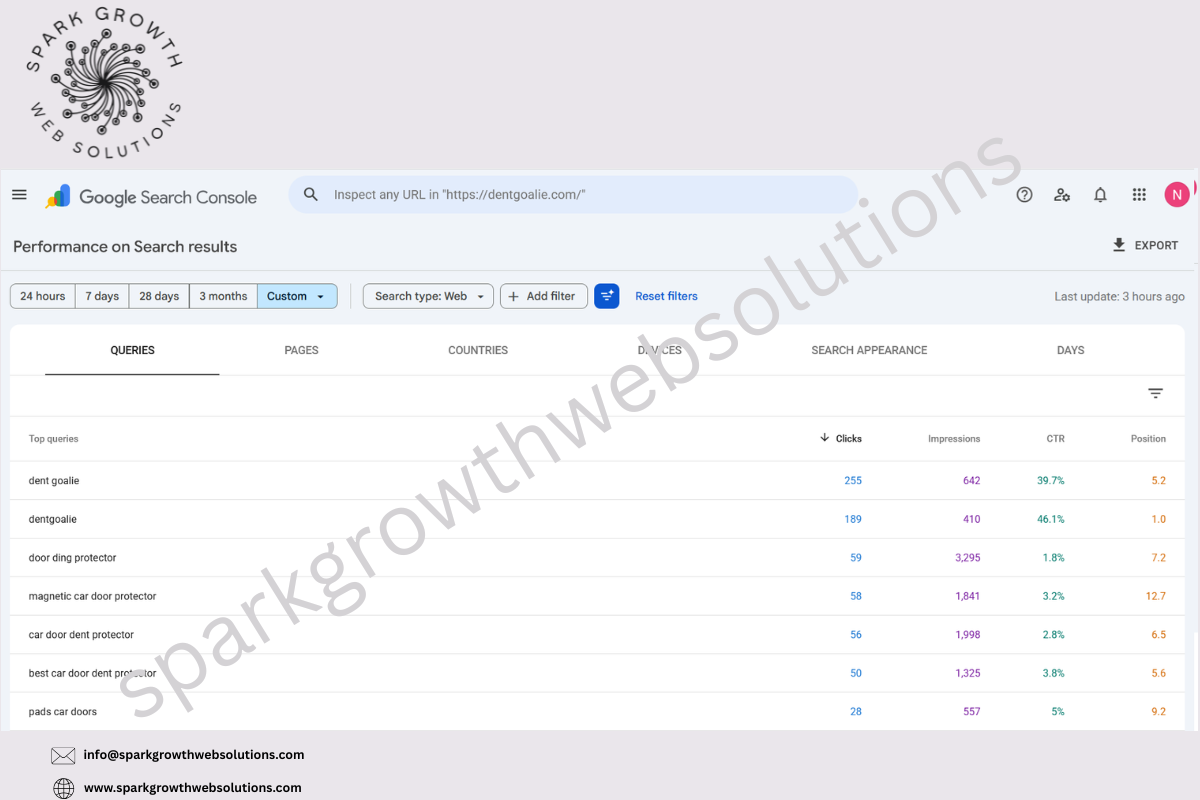Viewport: 1200px width, 800px height.
Task: Click the 3,295 impressions value
Action: pos(968,558)
